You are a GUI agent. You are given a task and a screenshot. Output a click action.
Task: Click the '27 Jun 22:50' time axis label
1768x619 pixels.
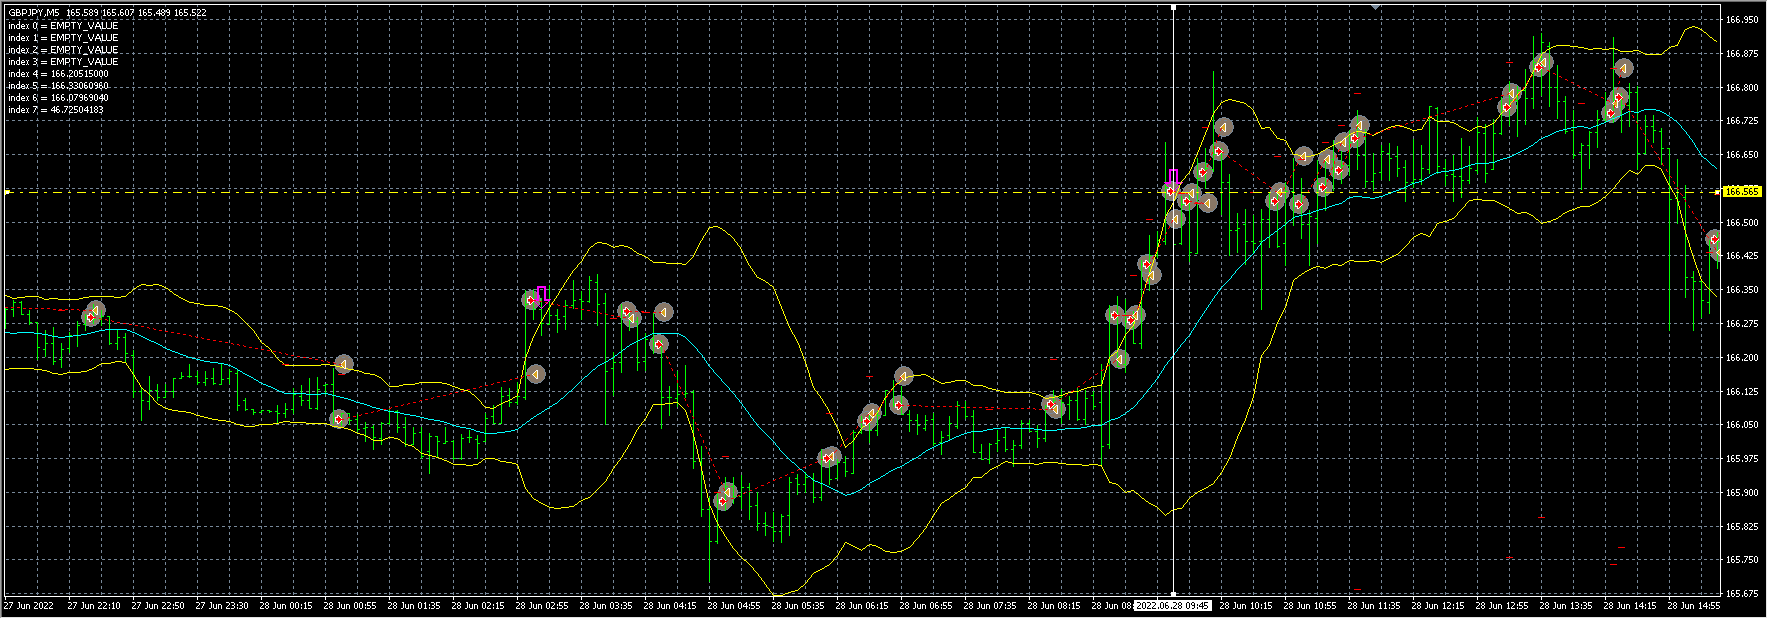(158, 605)
